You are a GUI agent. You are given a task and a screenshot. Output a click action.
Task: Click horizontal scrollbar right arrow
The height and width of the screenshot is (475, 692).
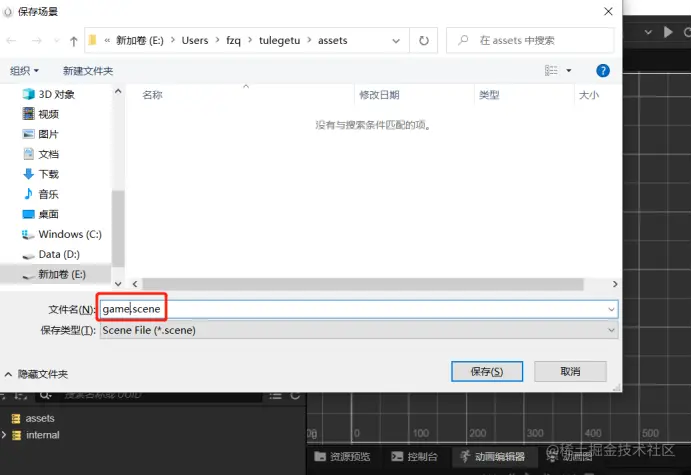pyautogui.click(x=615, y=284)
